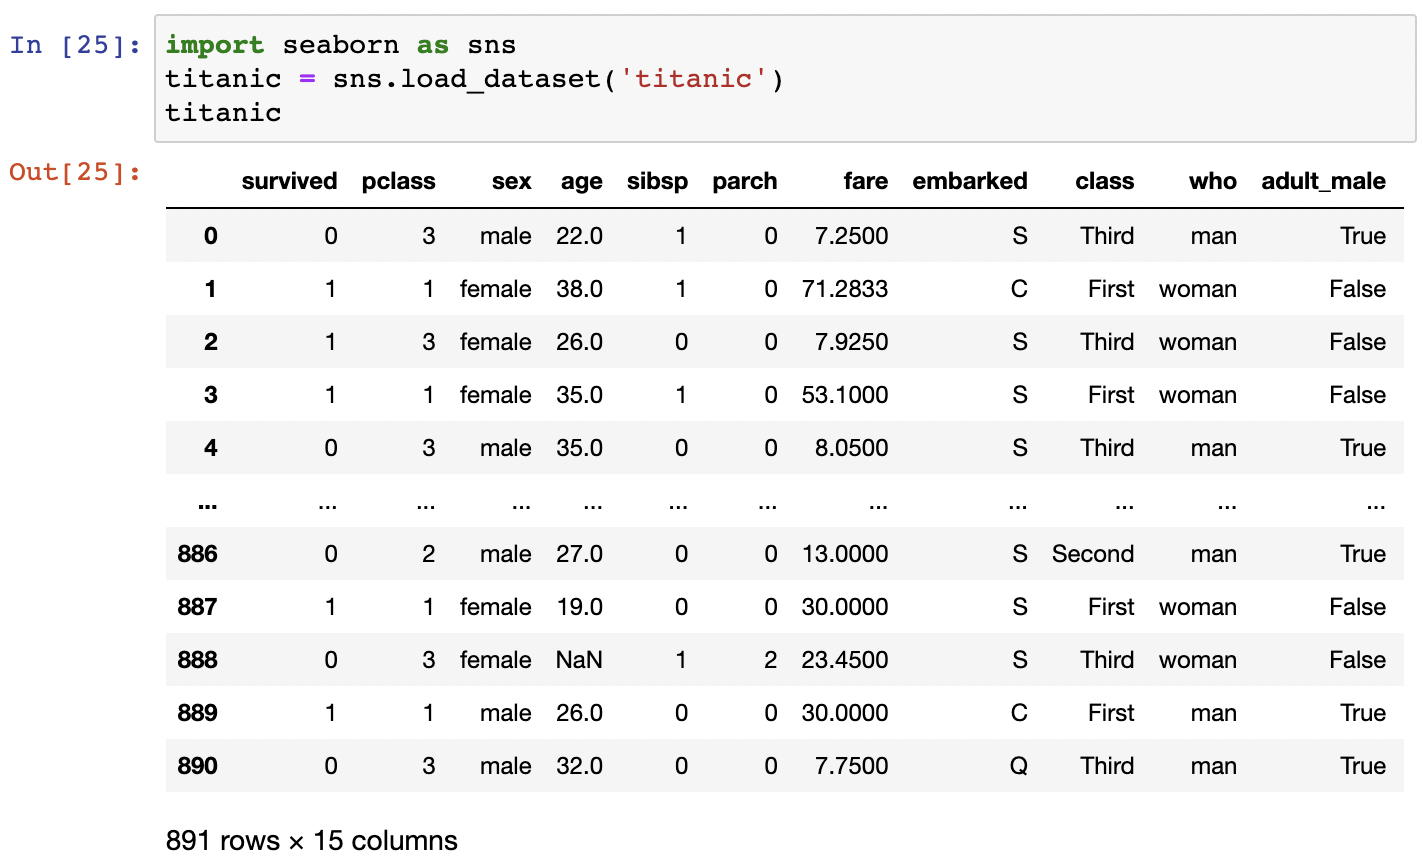1422x860 pixels.
Task: Select row index 887
Action: [x=197, y=607]
